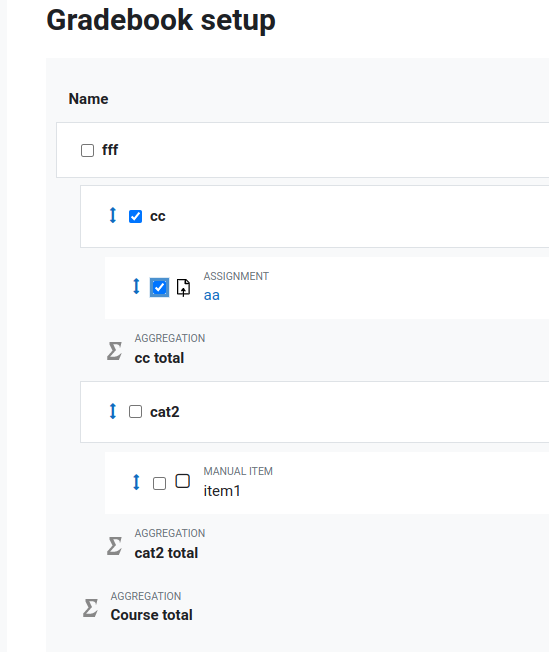Click the sigma icon for Course total
This screenshot has width=549, height=652.
point(90,608)
